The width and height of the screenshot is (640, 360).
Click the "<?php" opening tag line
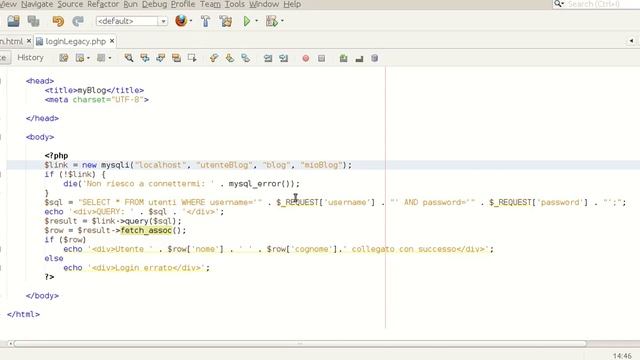(56, 156)
